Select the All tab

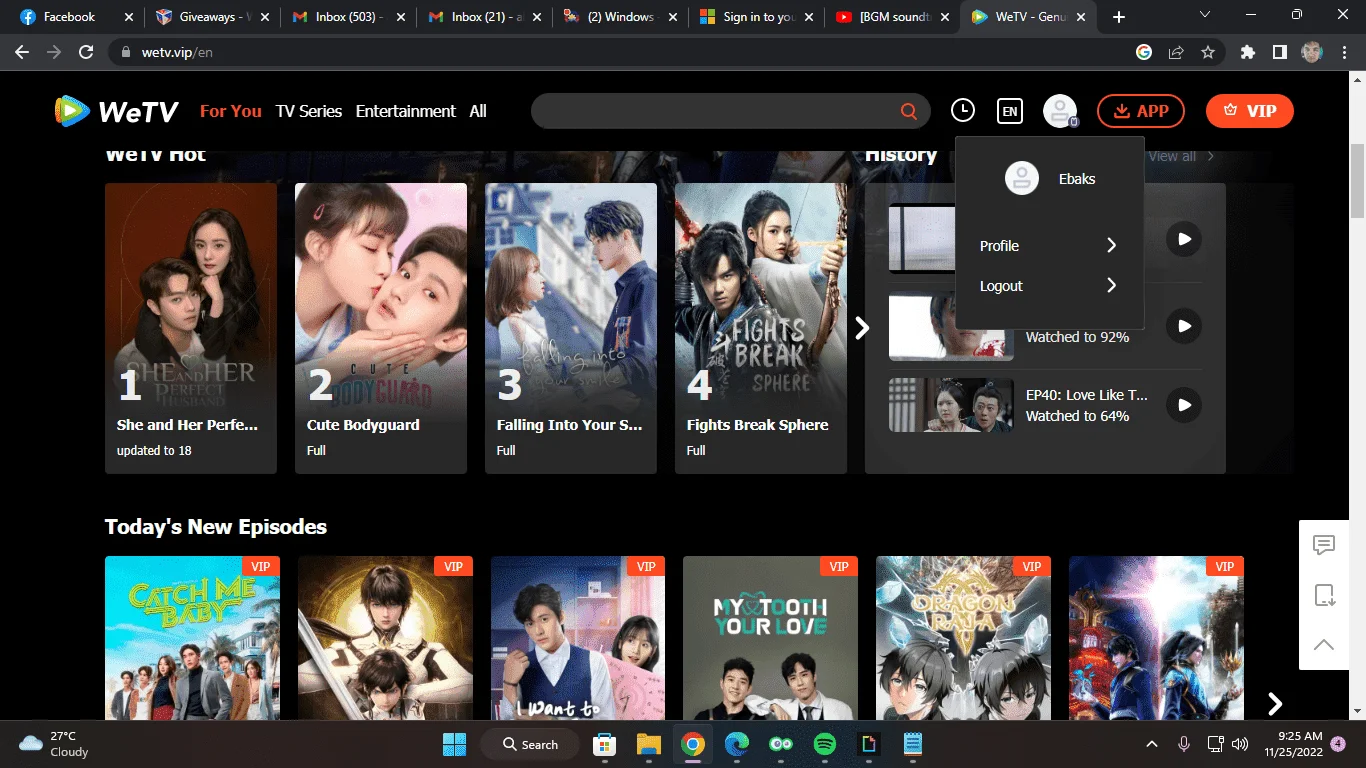pos(478,111)
